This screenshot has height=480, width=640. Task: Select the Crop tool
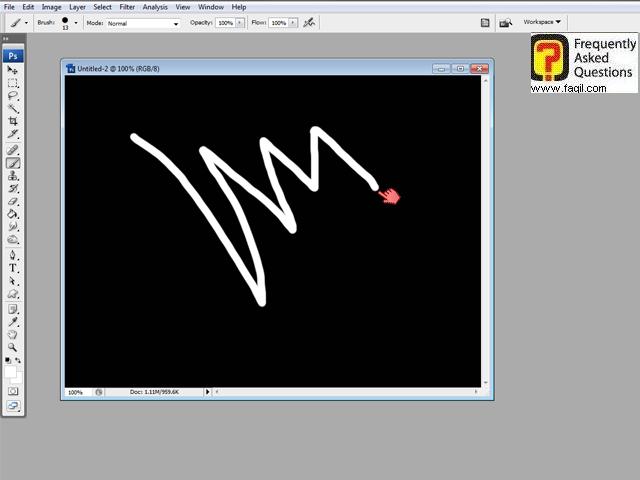(x=14, y=121)
